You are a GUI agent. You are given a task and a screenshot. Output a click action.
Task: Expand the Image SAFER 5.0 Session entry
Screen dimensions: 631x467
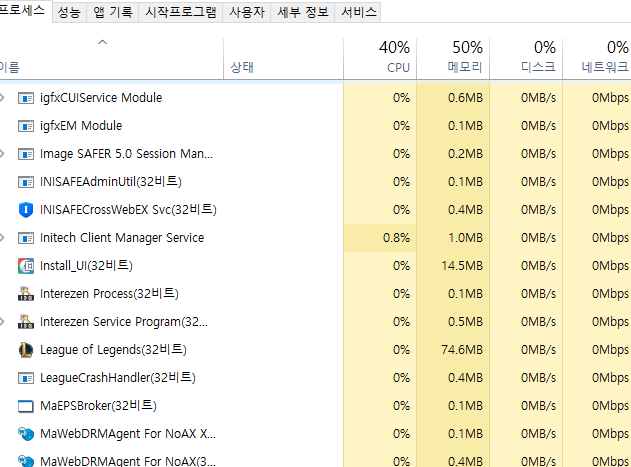pyautogui.click(x=4, y=154)
